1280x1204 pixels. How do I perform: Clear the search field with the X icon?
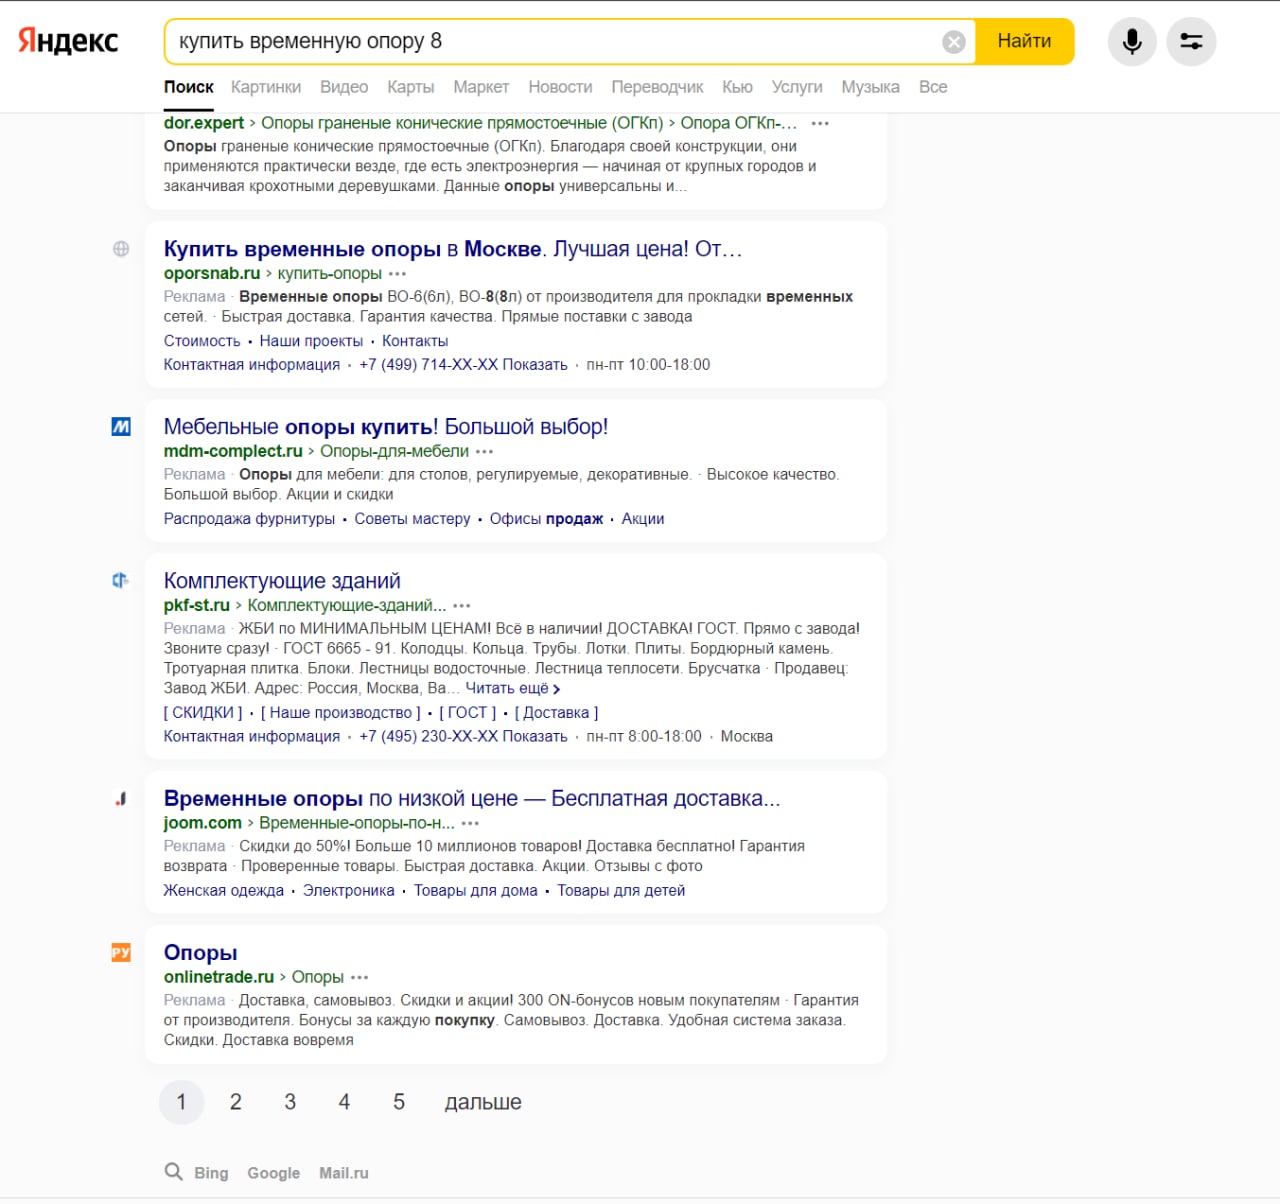tap(954, 42)
